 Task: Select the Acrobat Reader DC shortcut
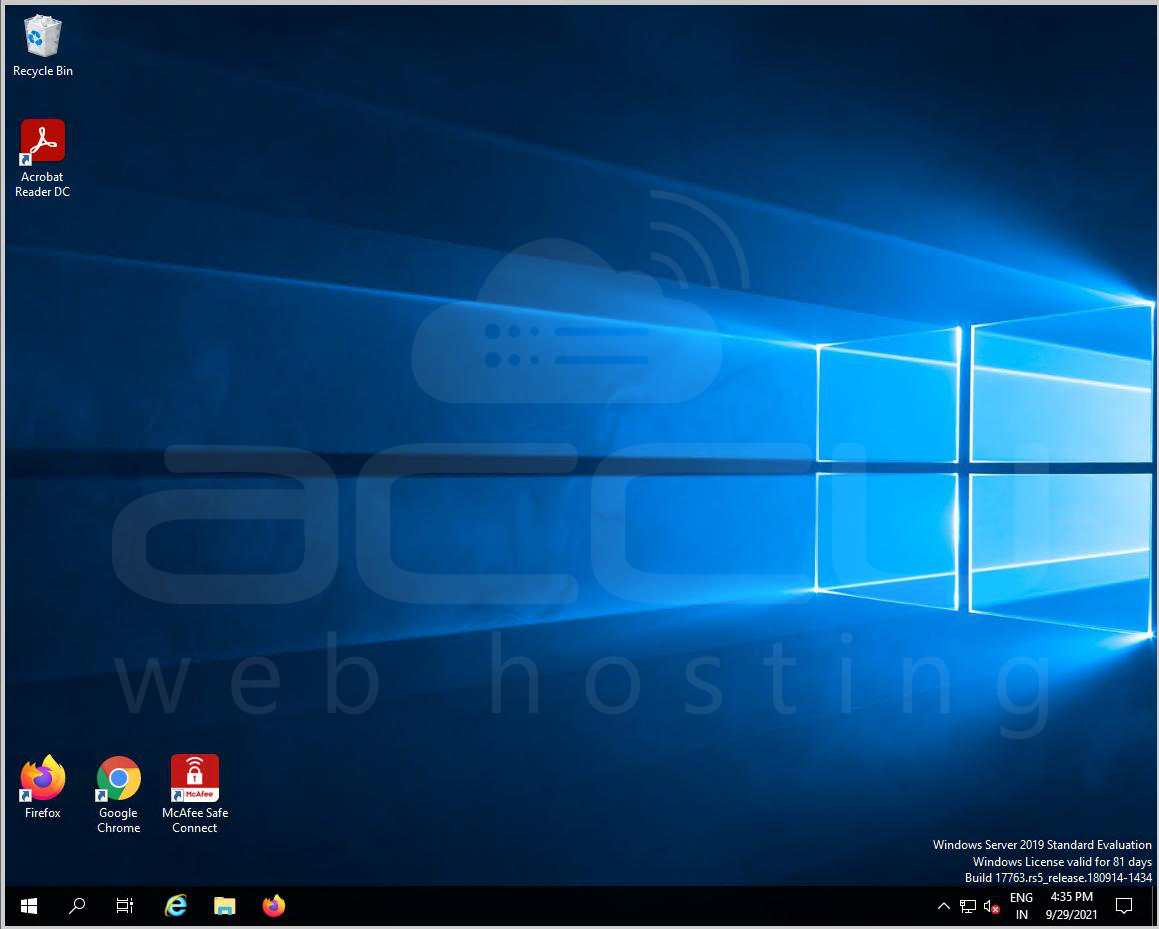(x=43, y=159)
